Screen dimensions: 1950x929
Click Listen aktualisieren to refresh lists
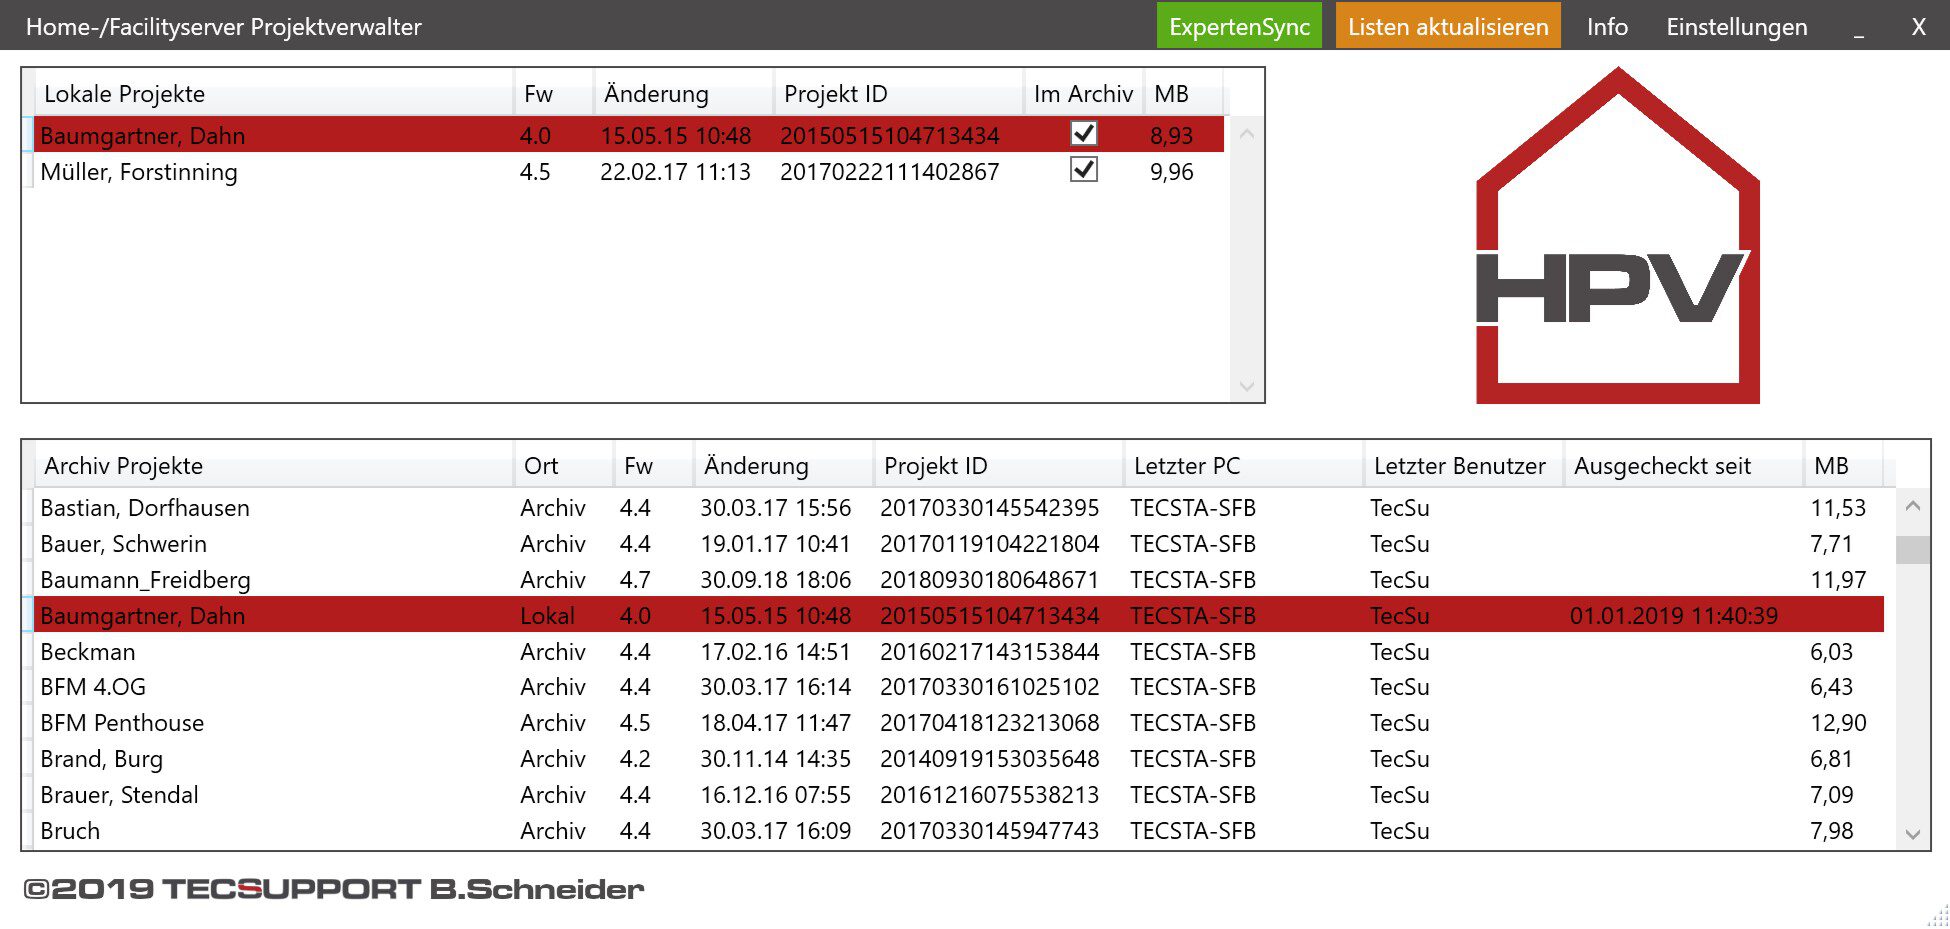1447,26
